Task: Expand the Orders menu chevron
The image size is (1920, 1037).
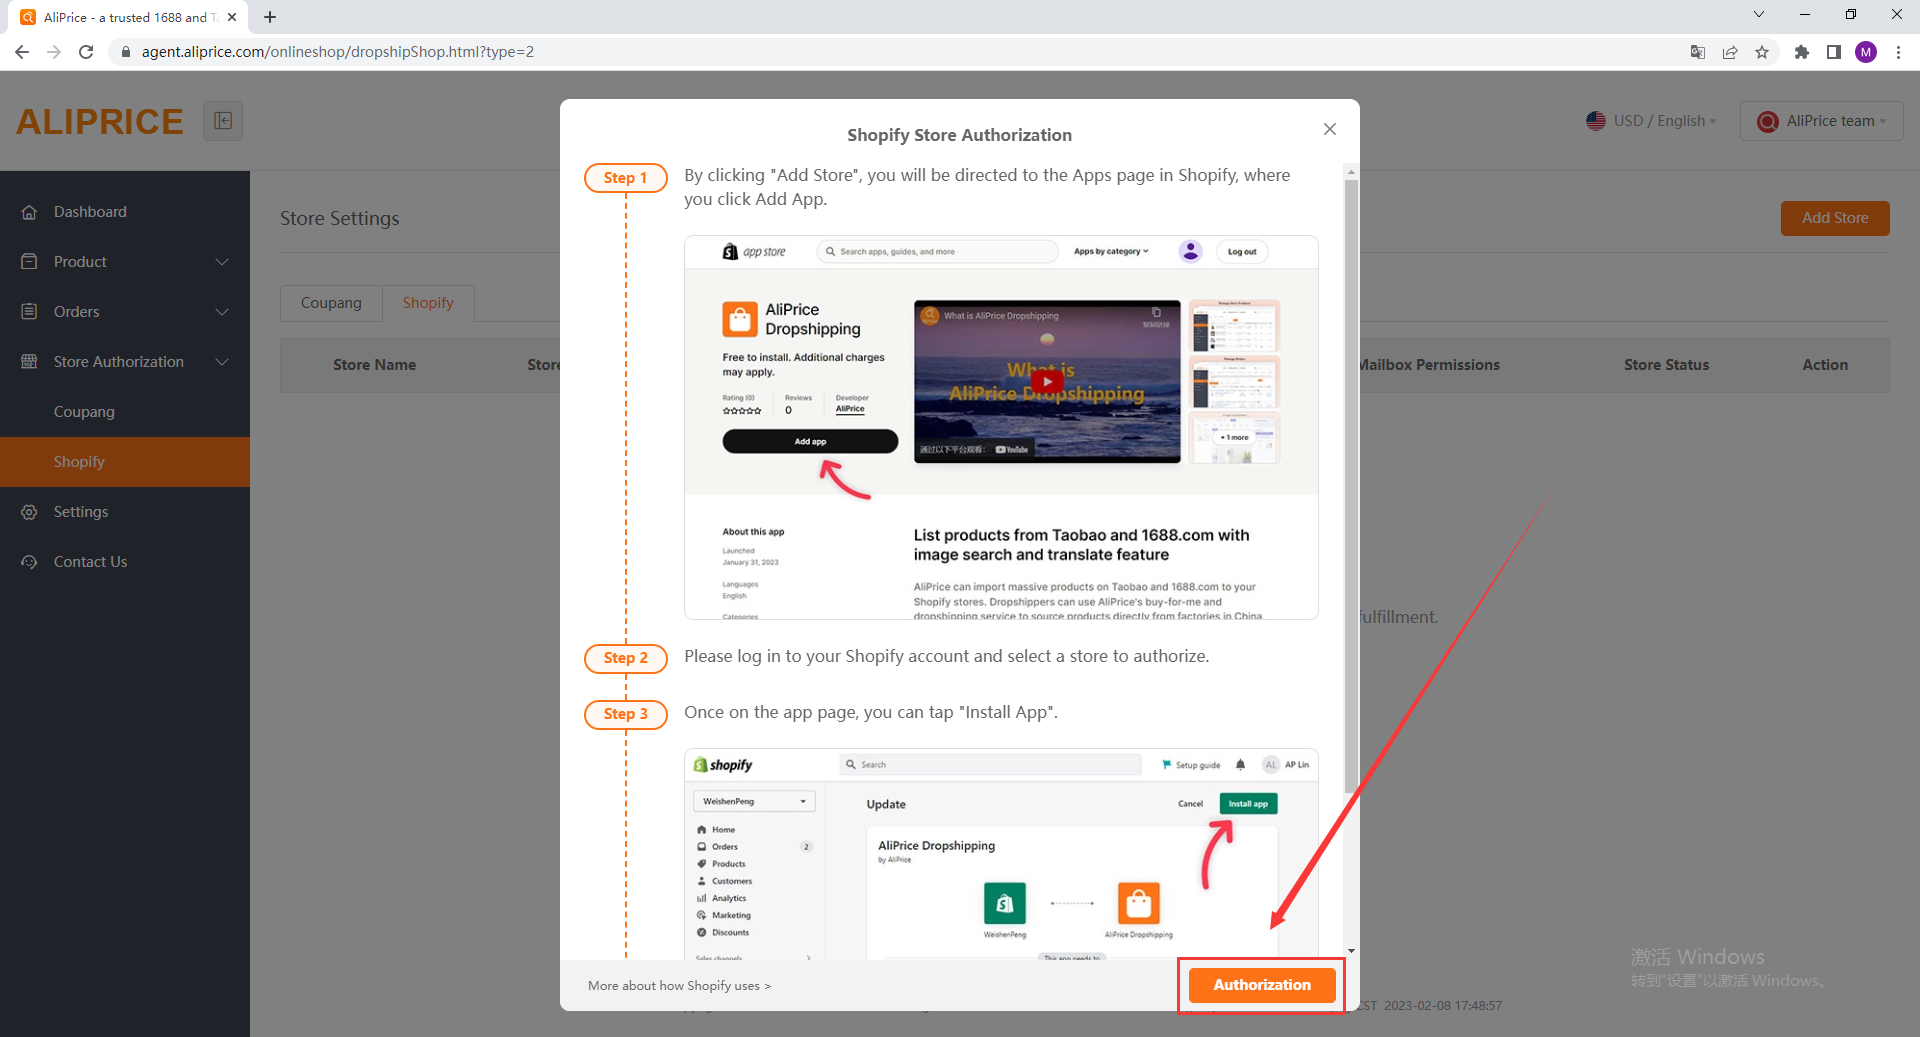Action: coord(222,312)
